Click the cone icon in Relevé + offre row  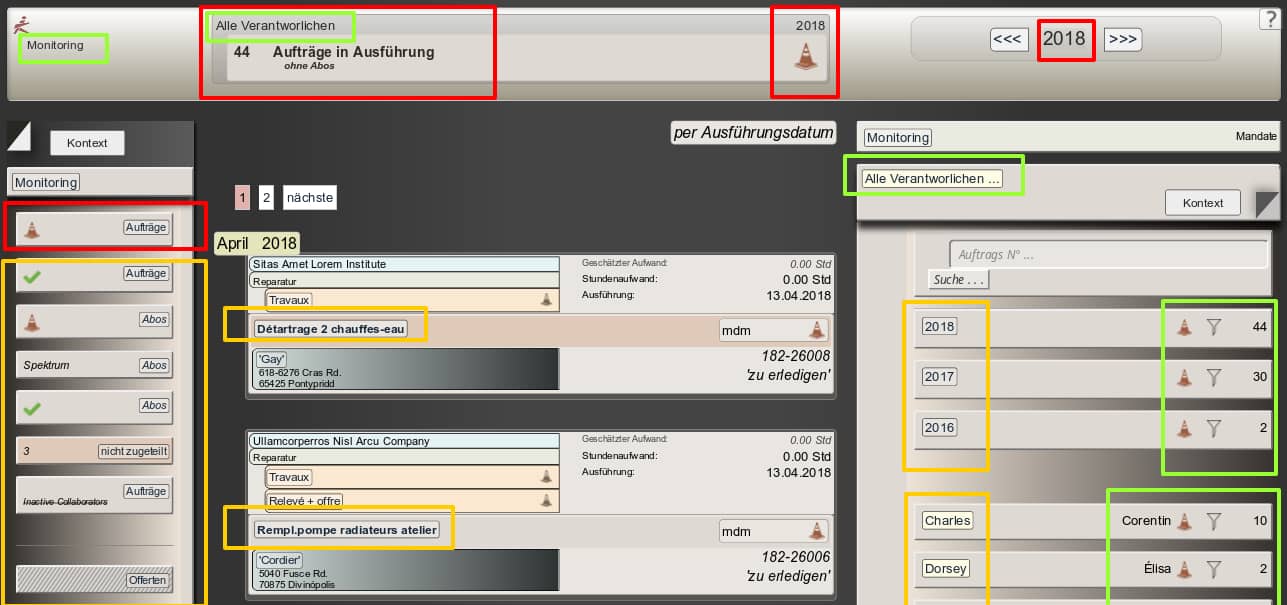(x=546, y=500)
